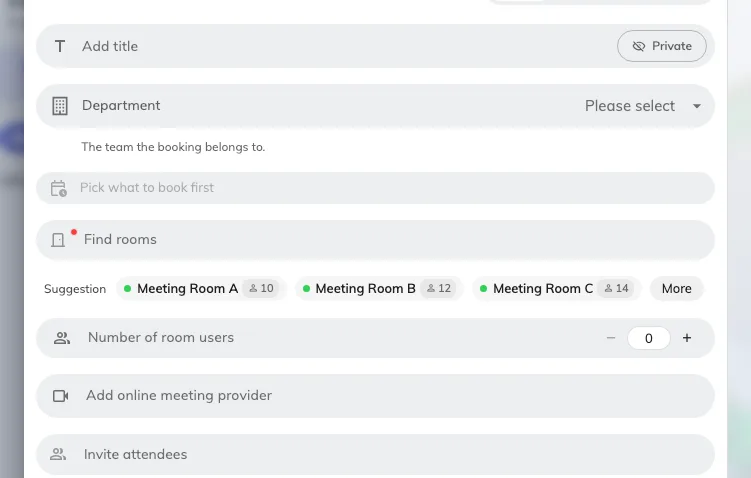
Task: Toggle the Private booking button
Action: pos(661,46)
